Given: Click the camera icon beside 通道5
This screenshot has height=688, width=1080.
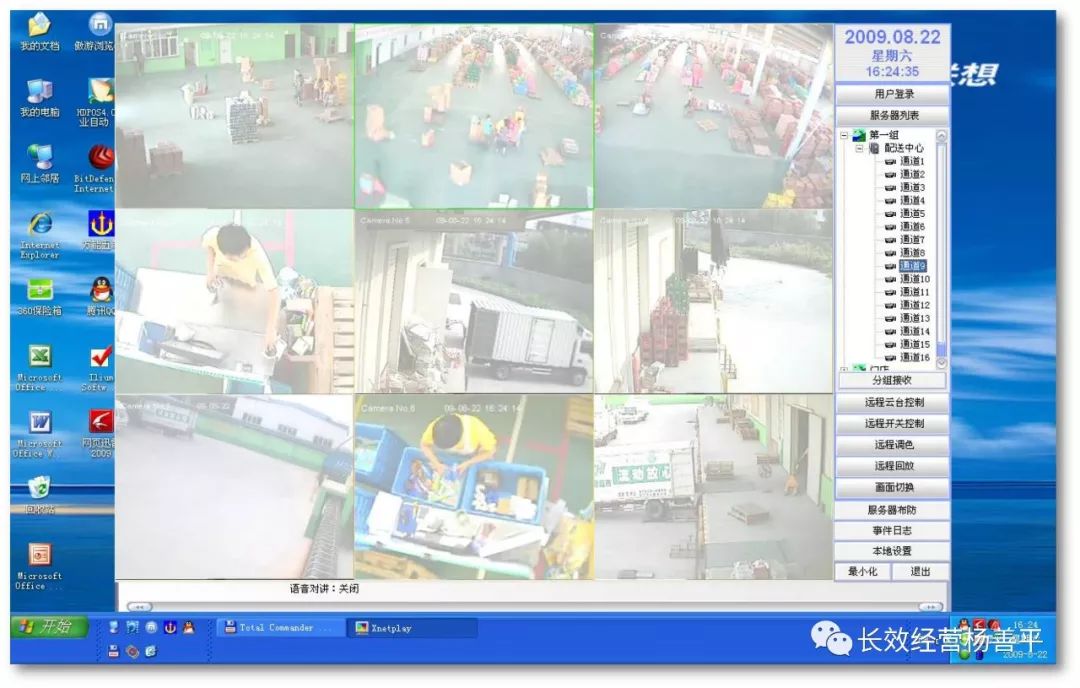Looking at the screenshot, I should (x=890, y=214).
